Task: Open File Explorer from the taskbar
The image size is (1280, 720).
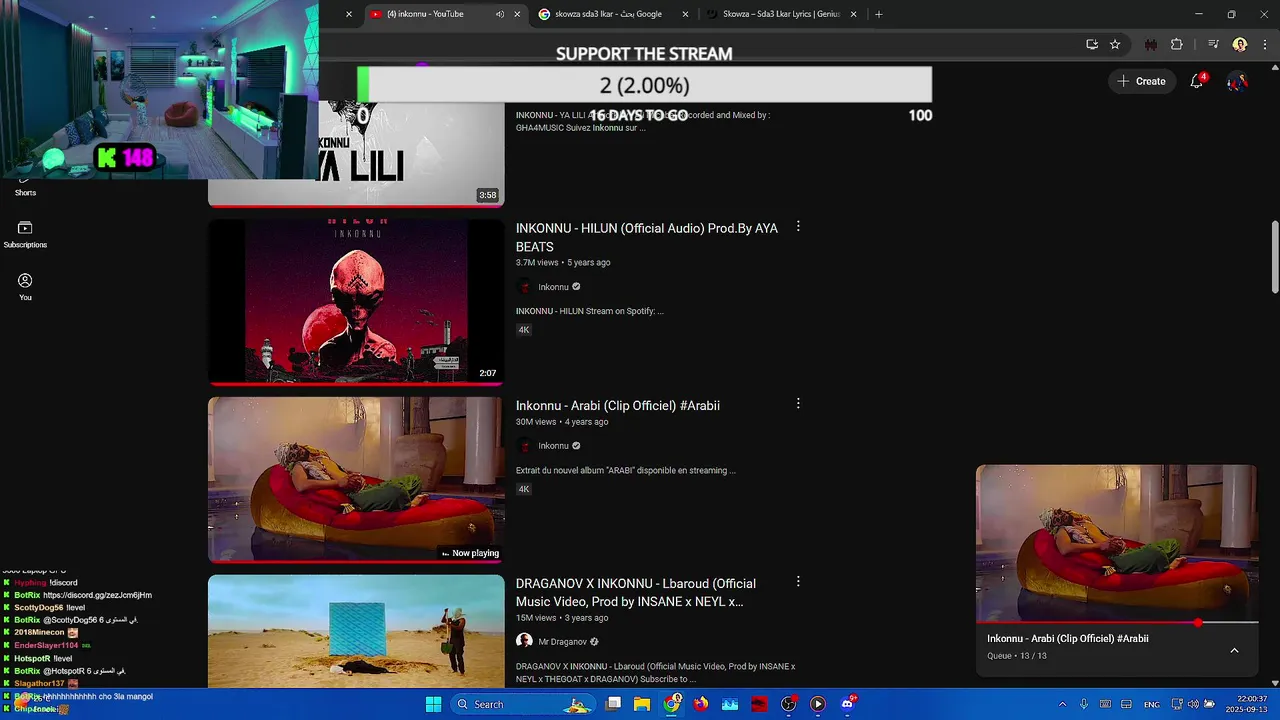Action: point(642,704)
